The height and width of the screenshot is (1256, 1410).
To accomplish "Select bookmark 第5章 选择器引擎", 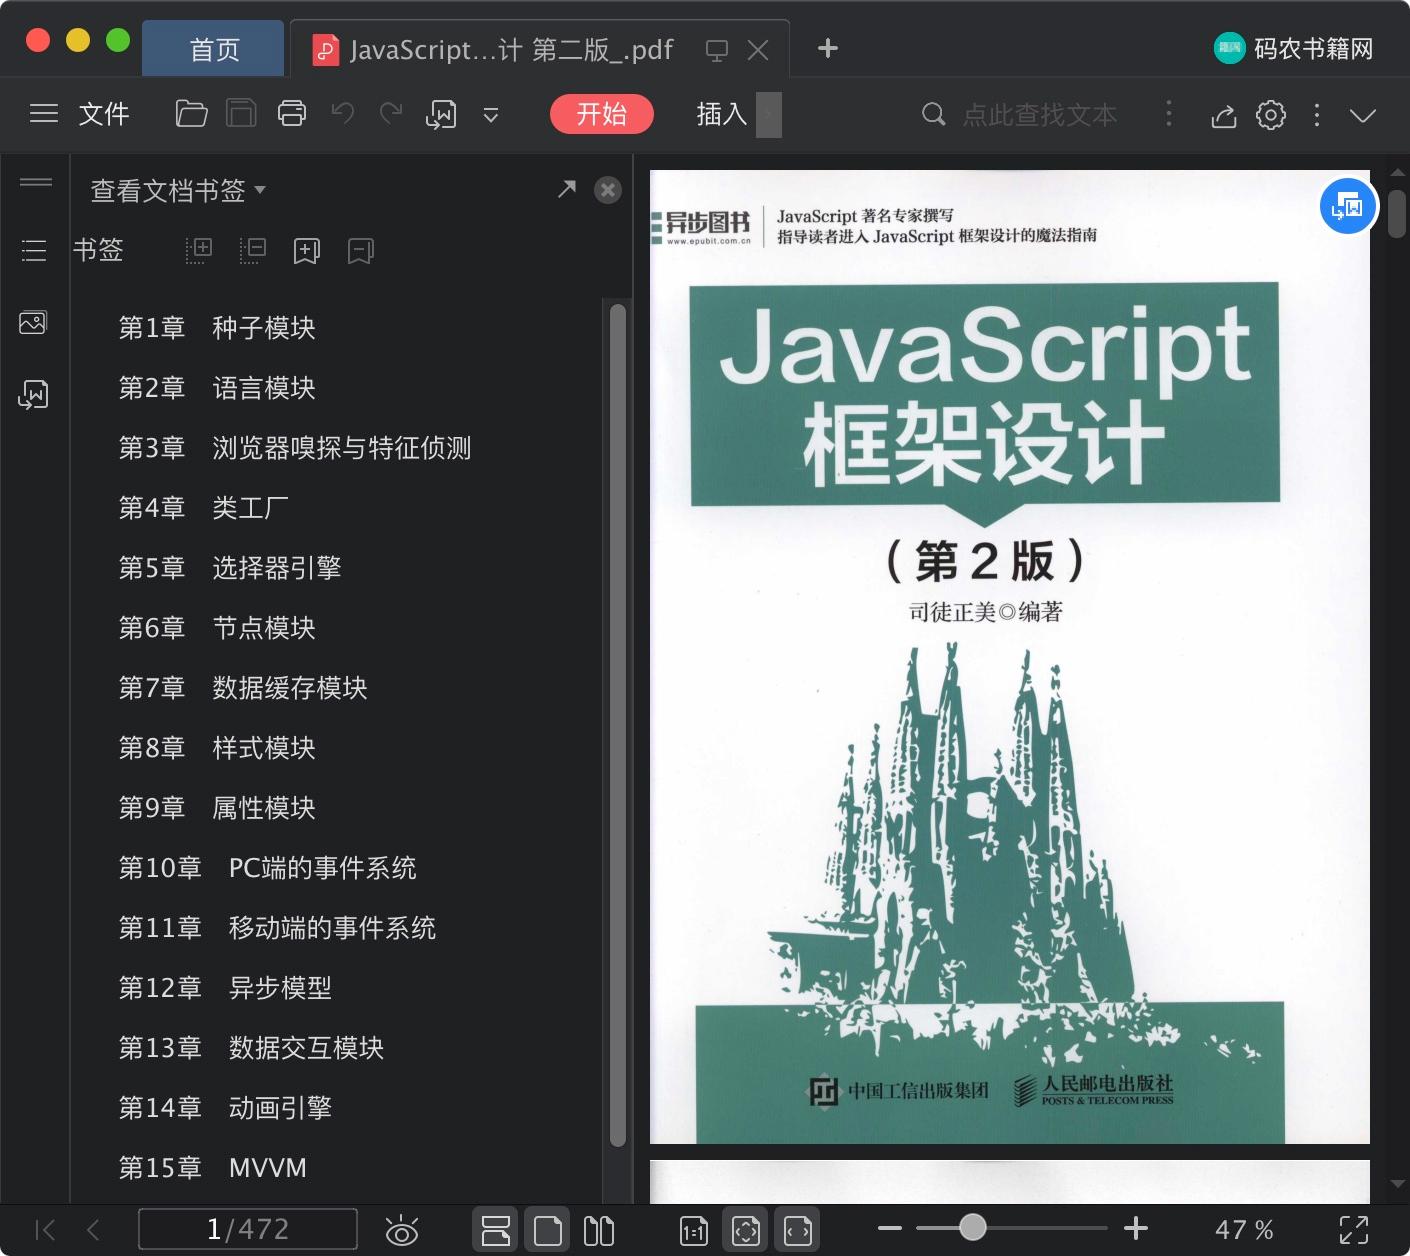I will (230, 568).
